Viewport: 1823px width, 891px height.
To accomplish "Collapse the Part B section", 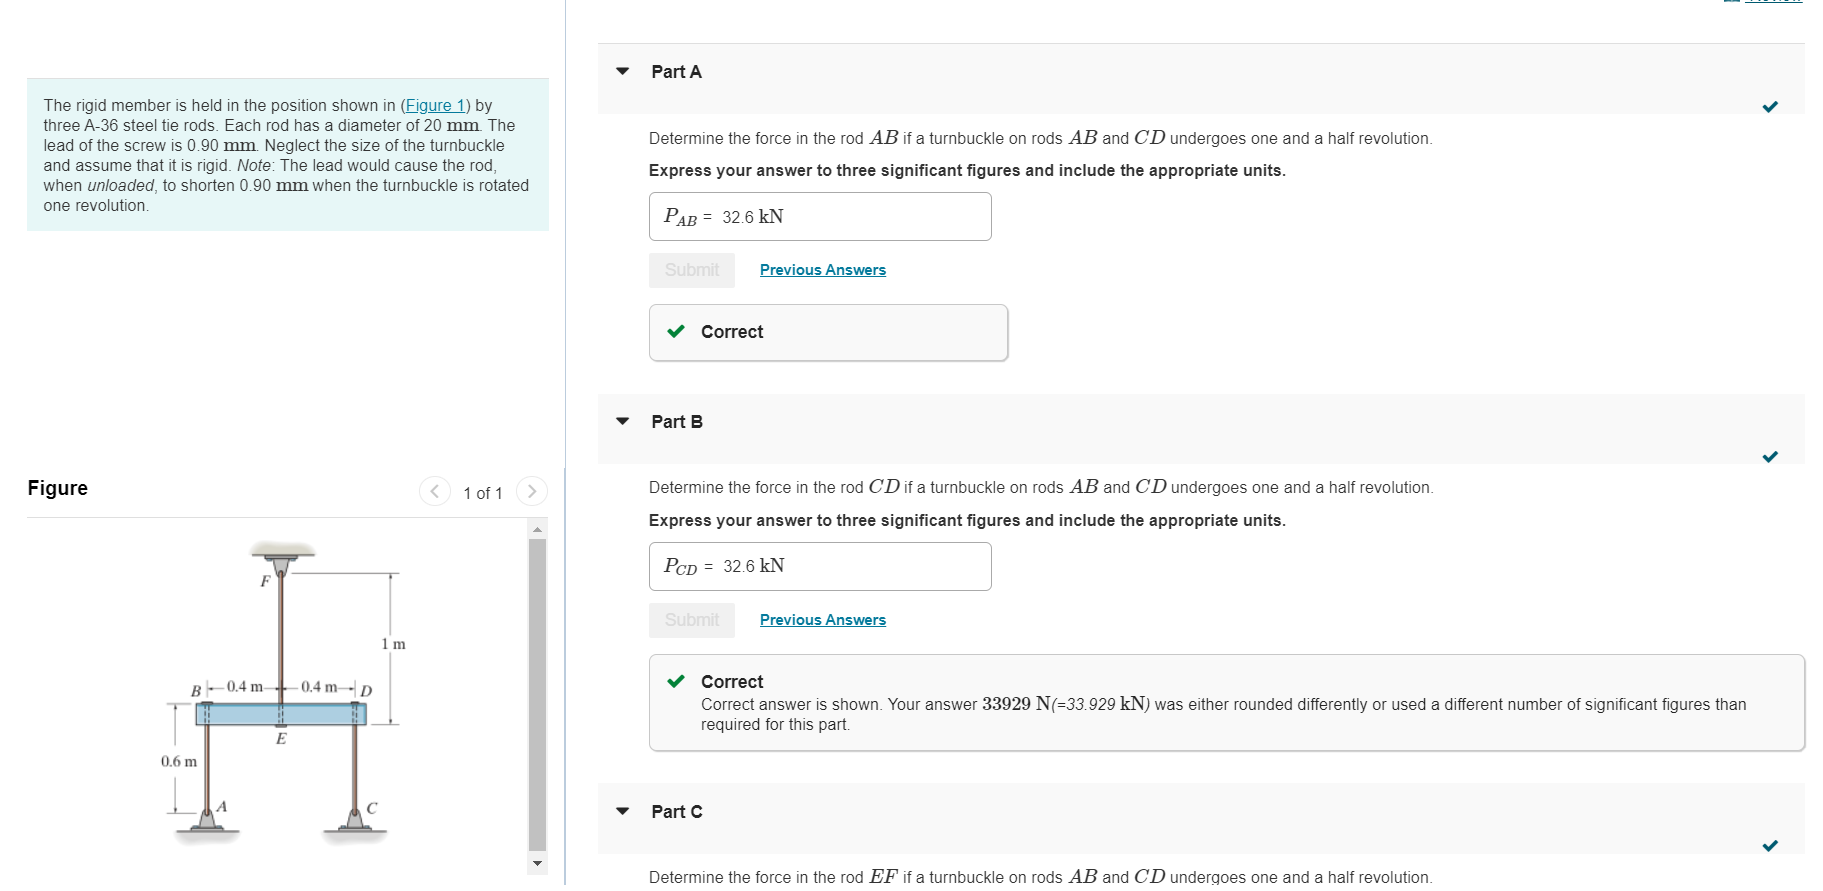I will (623, 422).
